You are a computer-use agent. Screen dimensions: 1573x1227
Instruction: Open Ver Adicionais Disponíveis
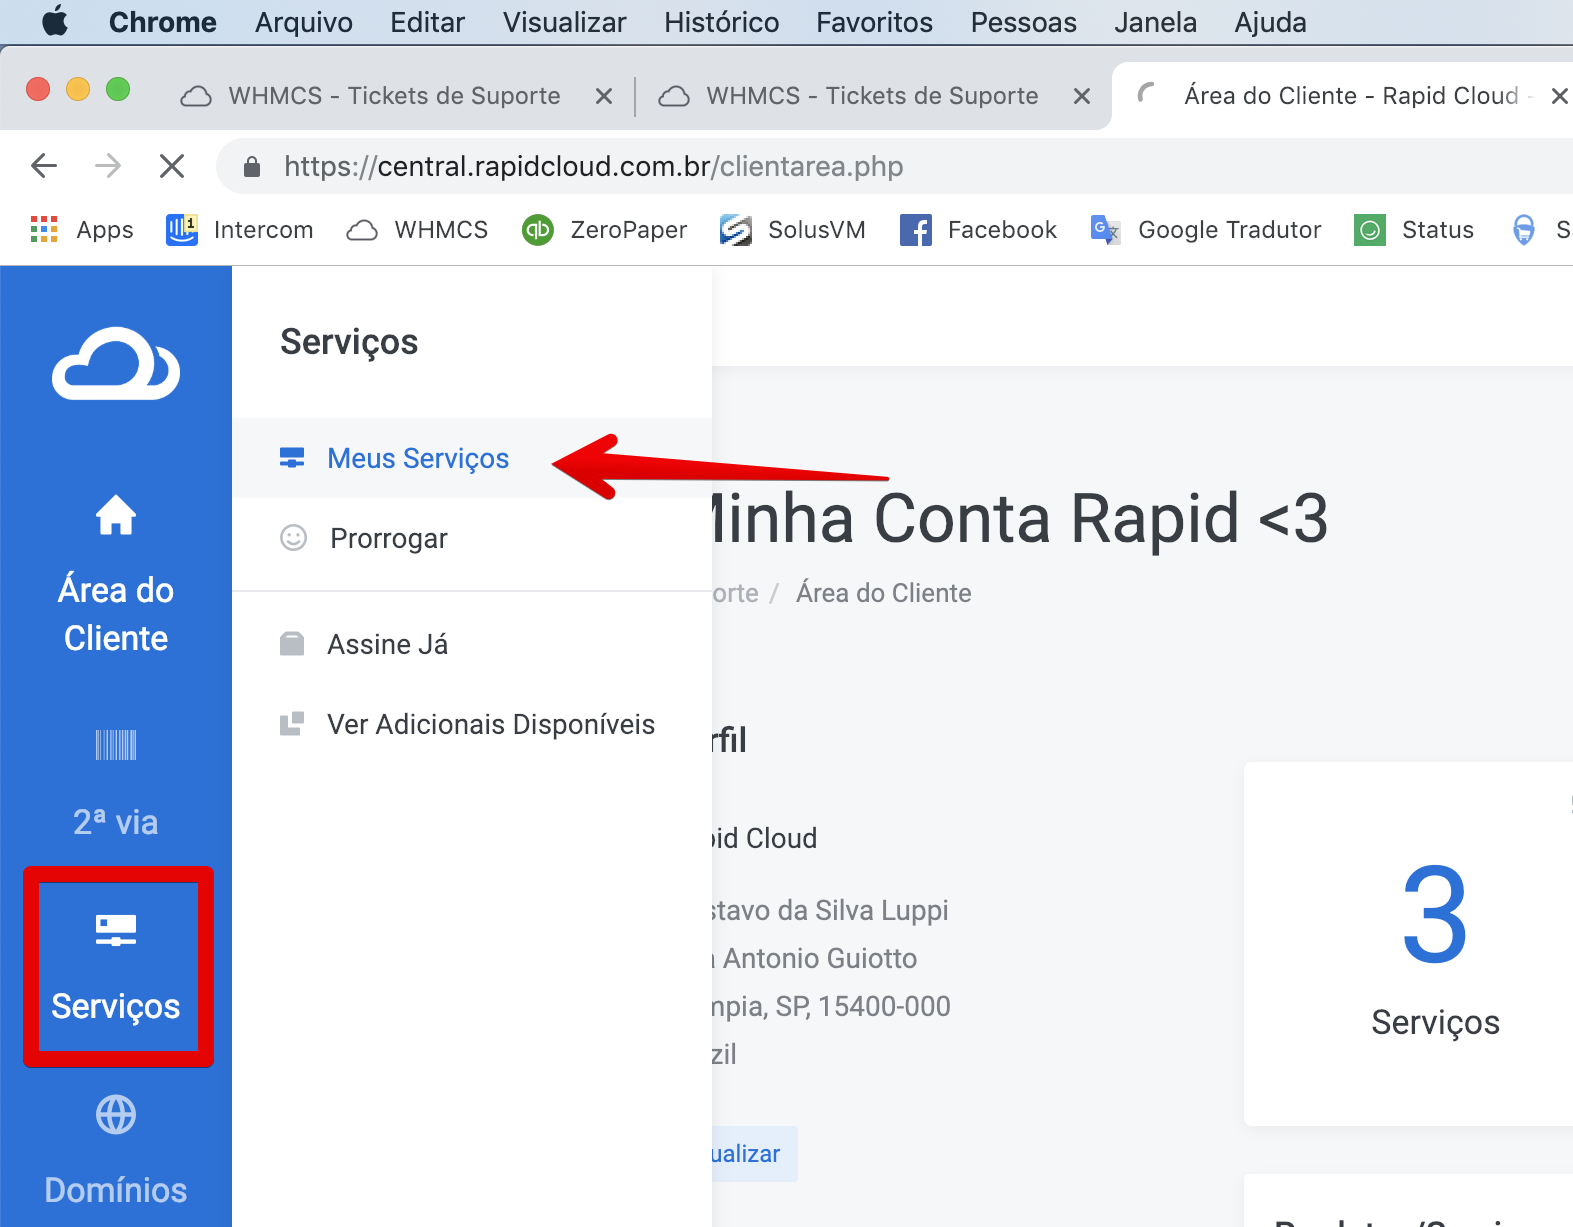click(472, 724)
